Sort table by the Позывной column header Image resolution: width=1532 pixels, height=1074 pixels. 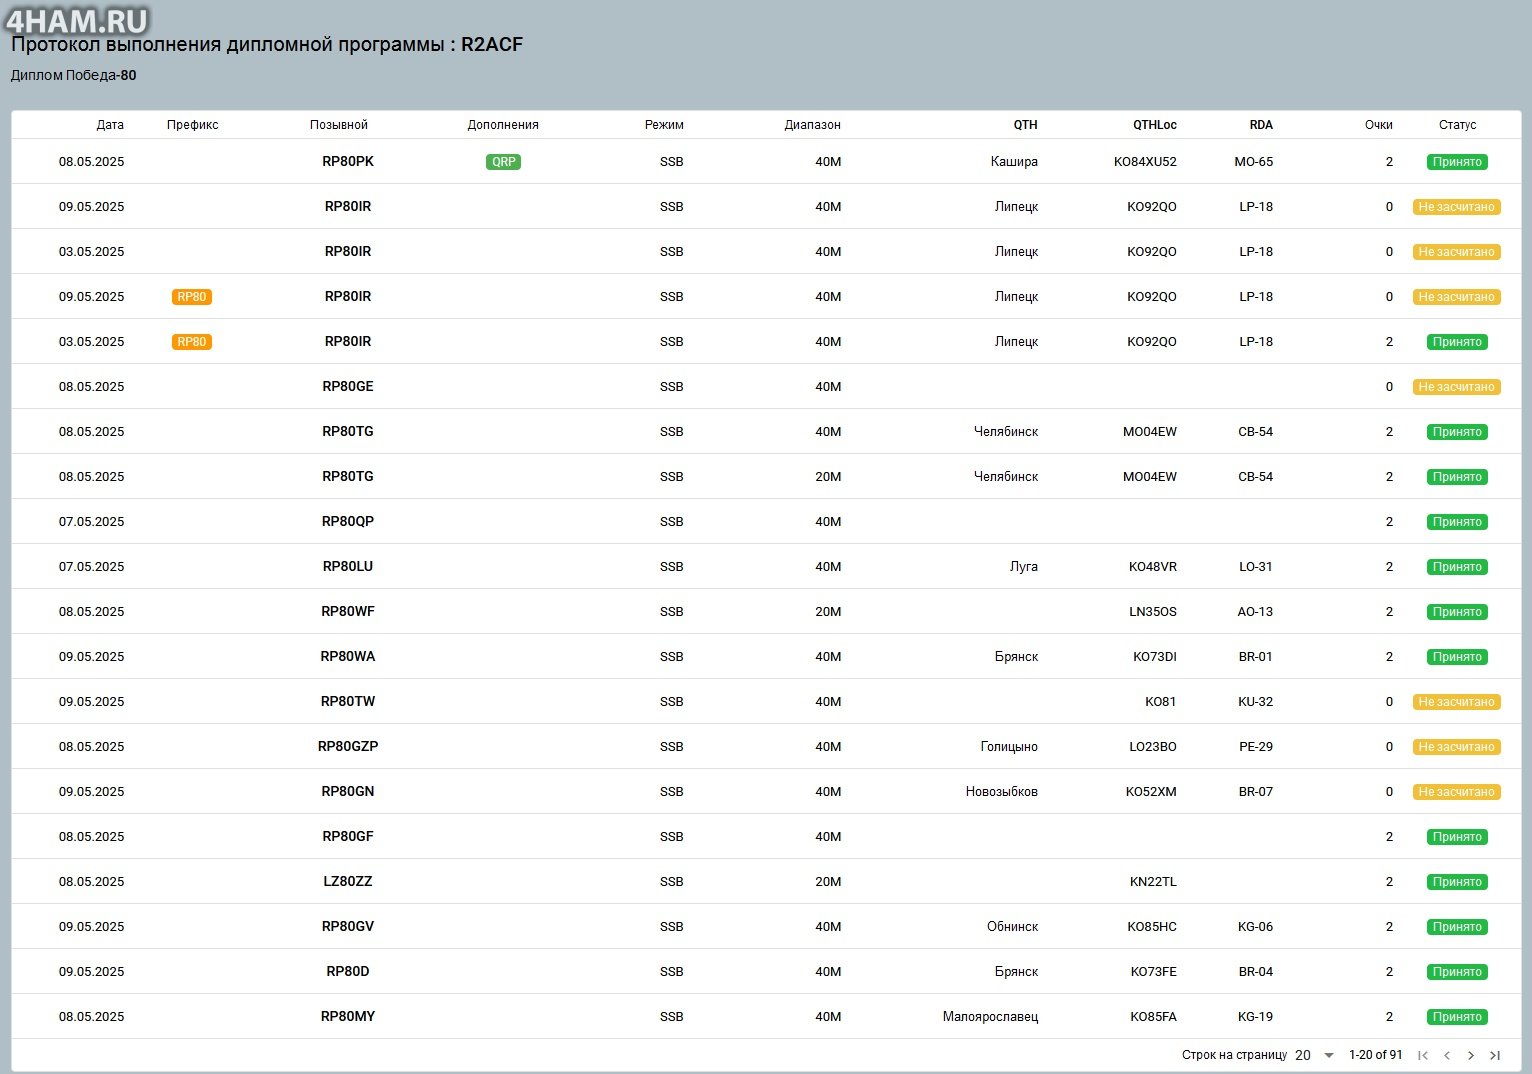coord(339,125)
